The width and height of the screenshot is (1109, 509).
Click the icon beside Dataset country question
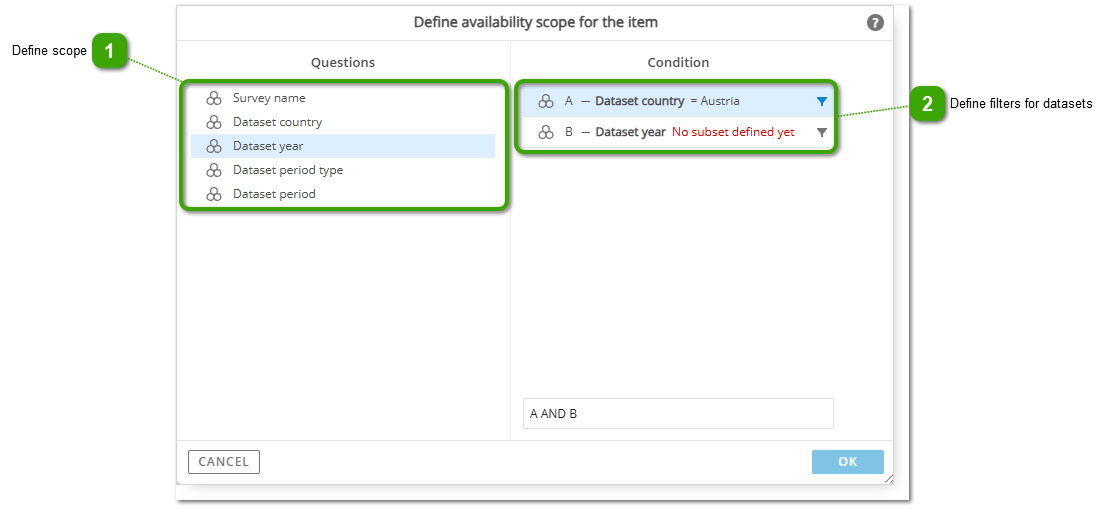214,122
